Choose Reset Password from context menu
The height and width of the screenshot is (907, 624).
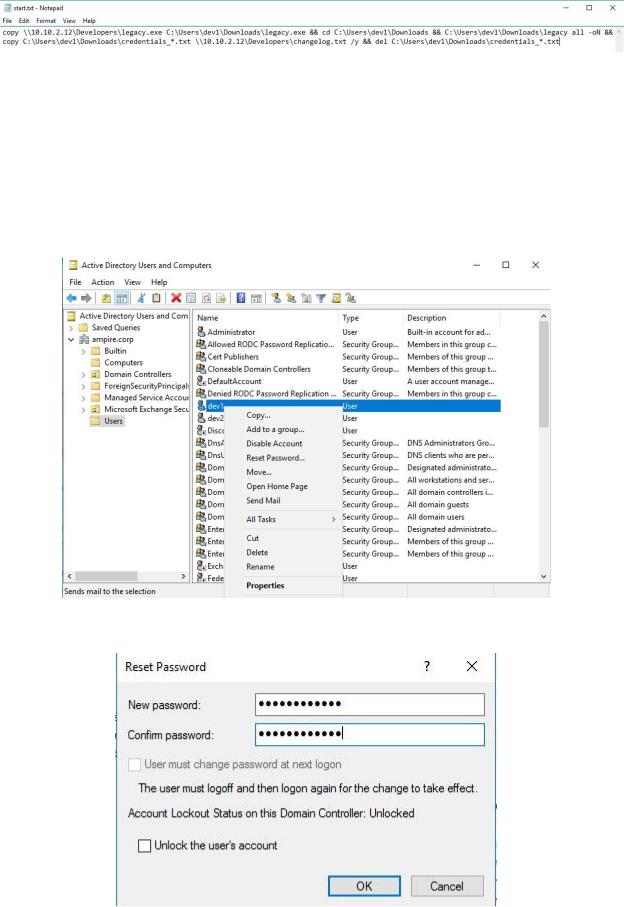pyautogui.click(x=283, y=458)
